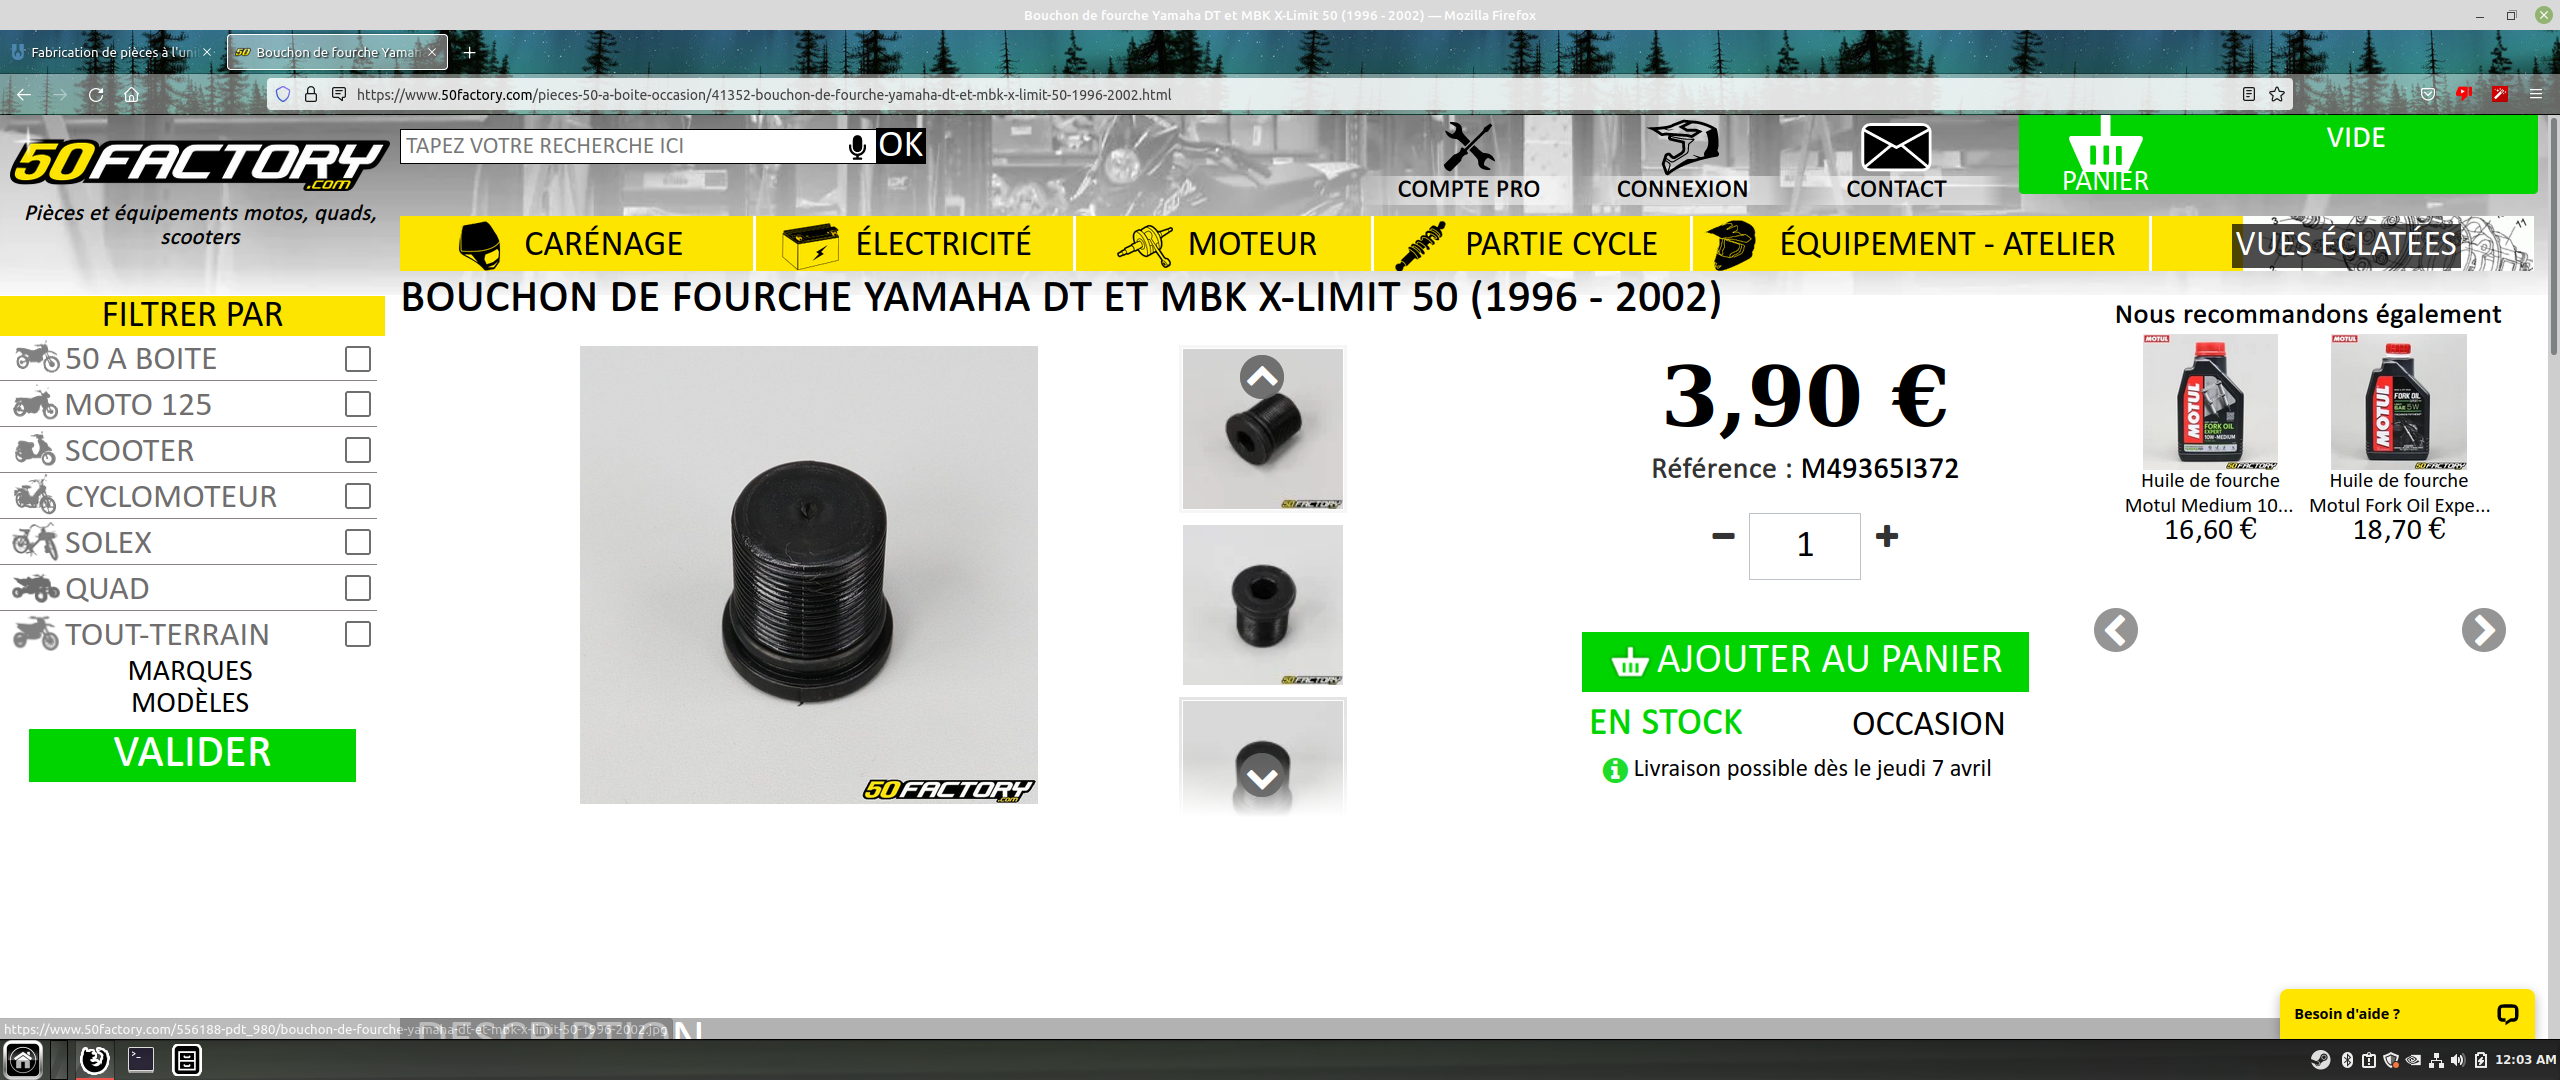Go to previous recommended products arrow

point(2116,630)
